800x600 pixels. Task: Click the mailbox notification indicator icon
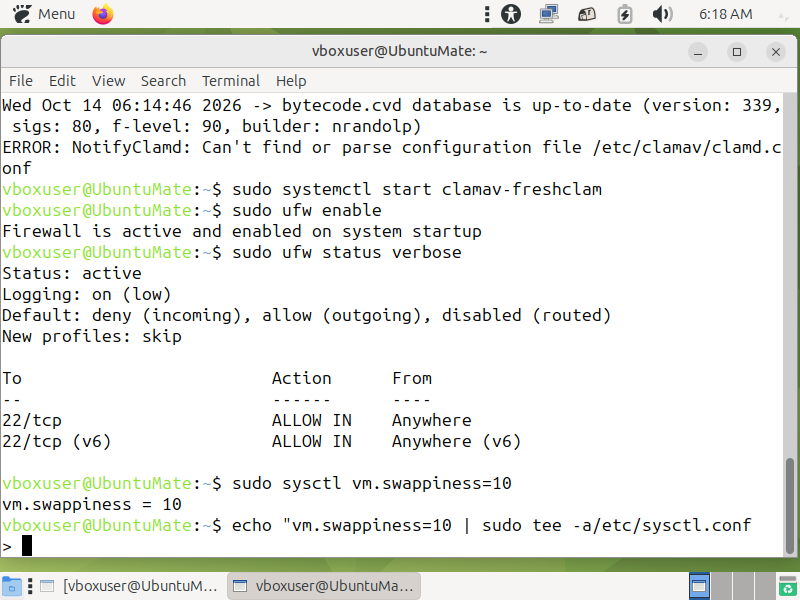pyautogui.click(x=587, y=14)
